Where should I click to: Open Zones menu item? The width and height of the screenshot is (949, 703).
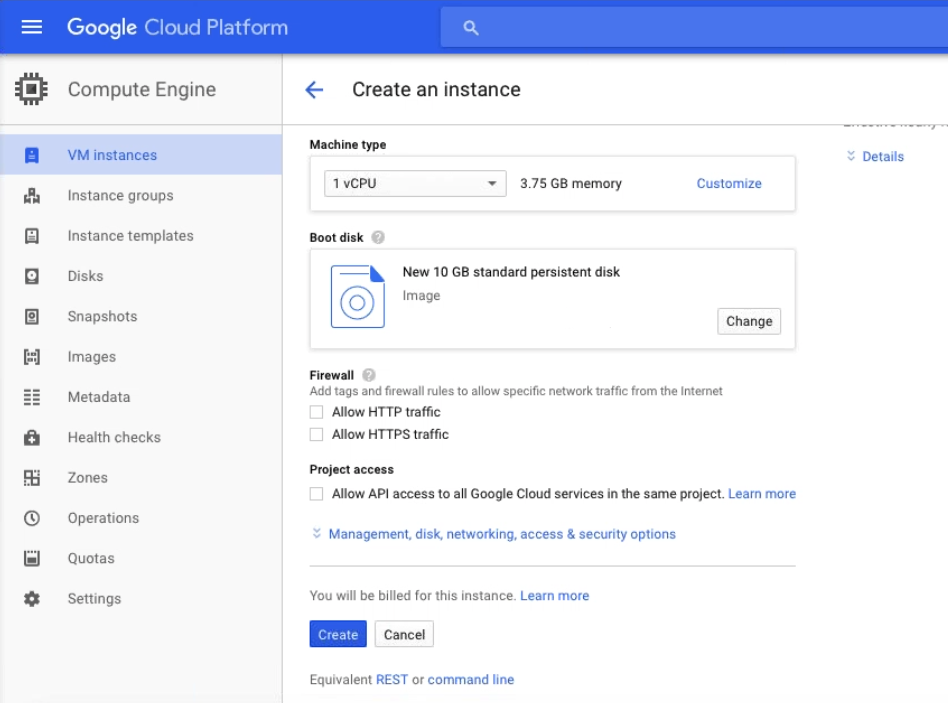(x=141, y=478)
